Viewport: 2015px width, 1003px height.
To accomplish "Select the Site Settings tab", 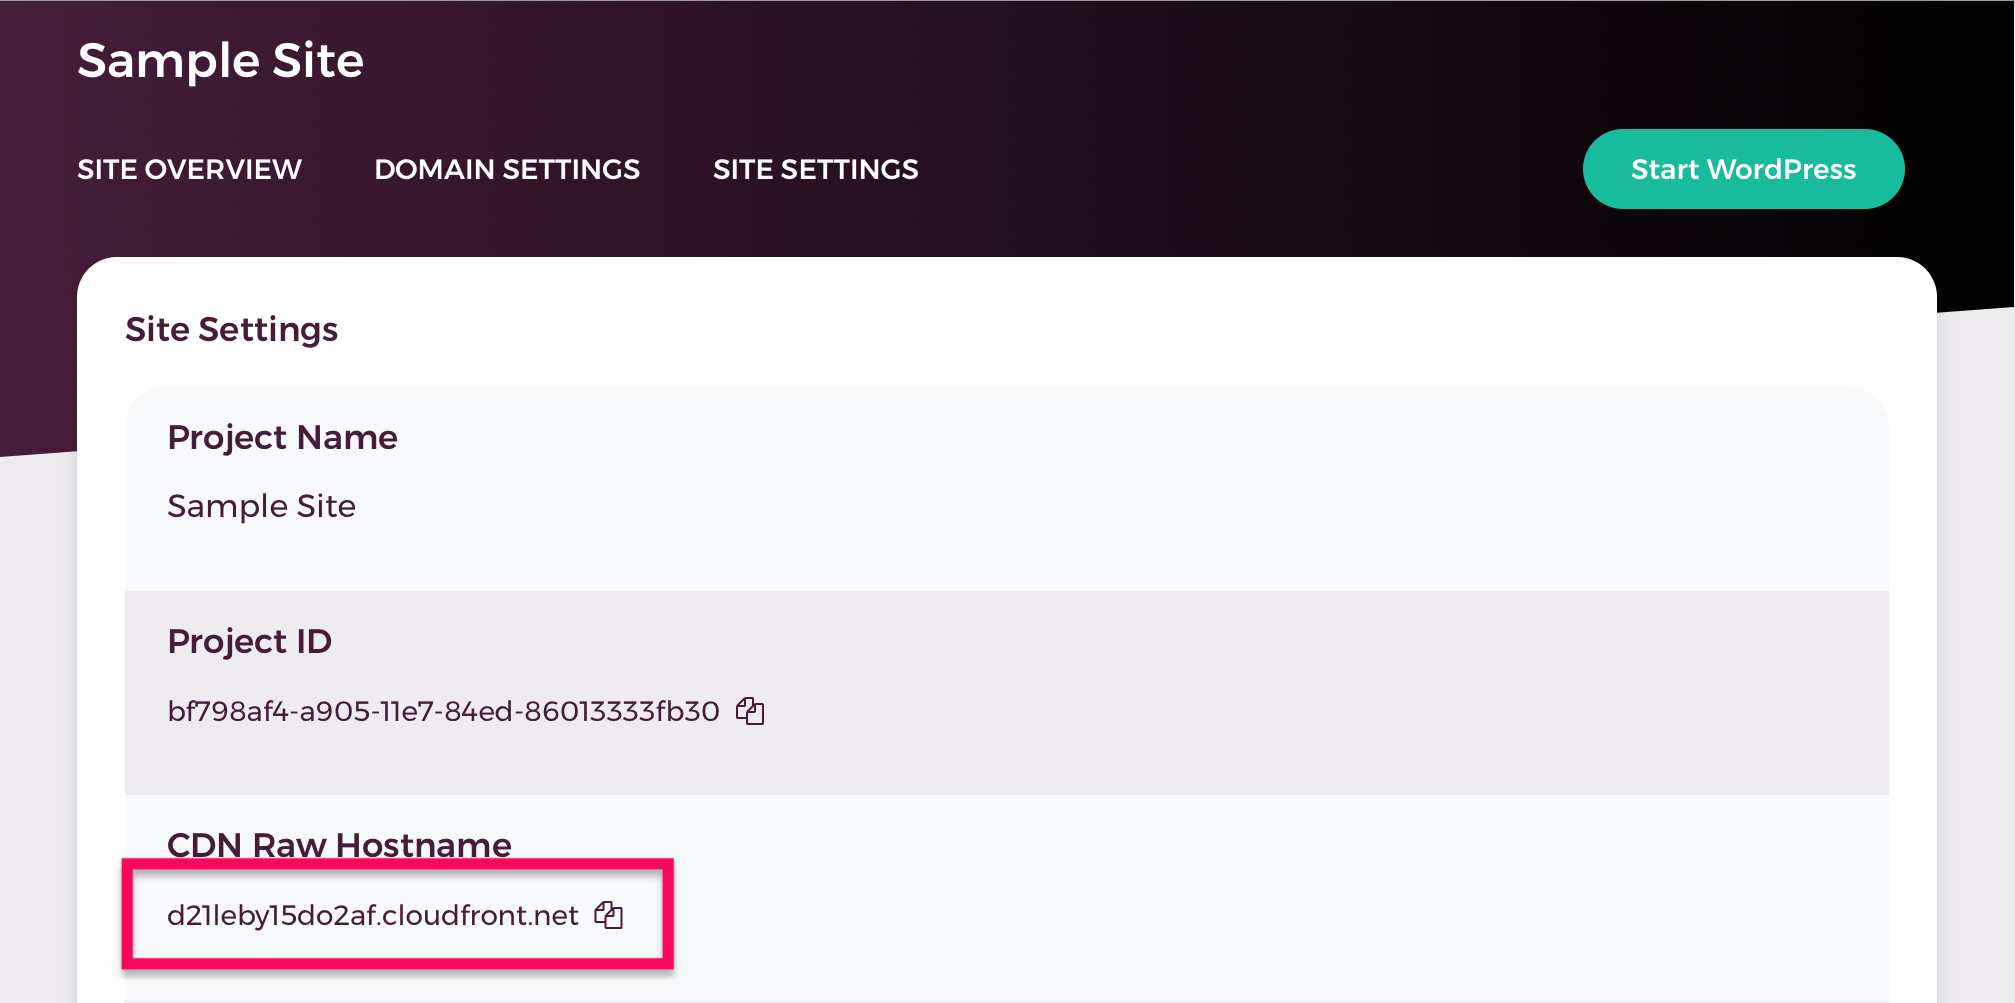I will [815, 169].
